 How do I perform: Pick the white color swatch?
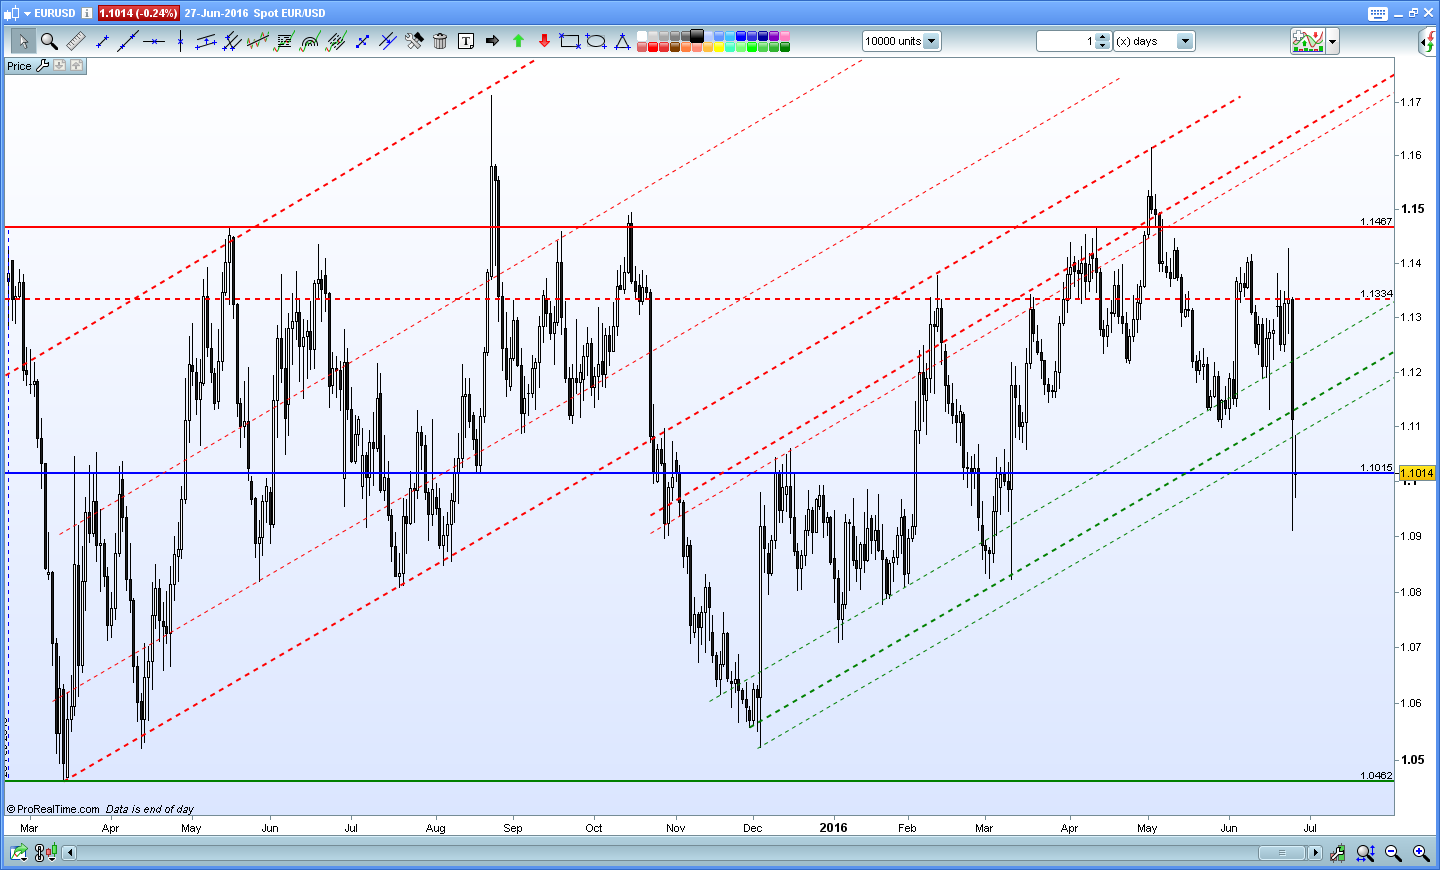642,36
